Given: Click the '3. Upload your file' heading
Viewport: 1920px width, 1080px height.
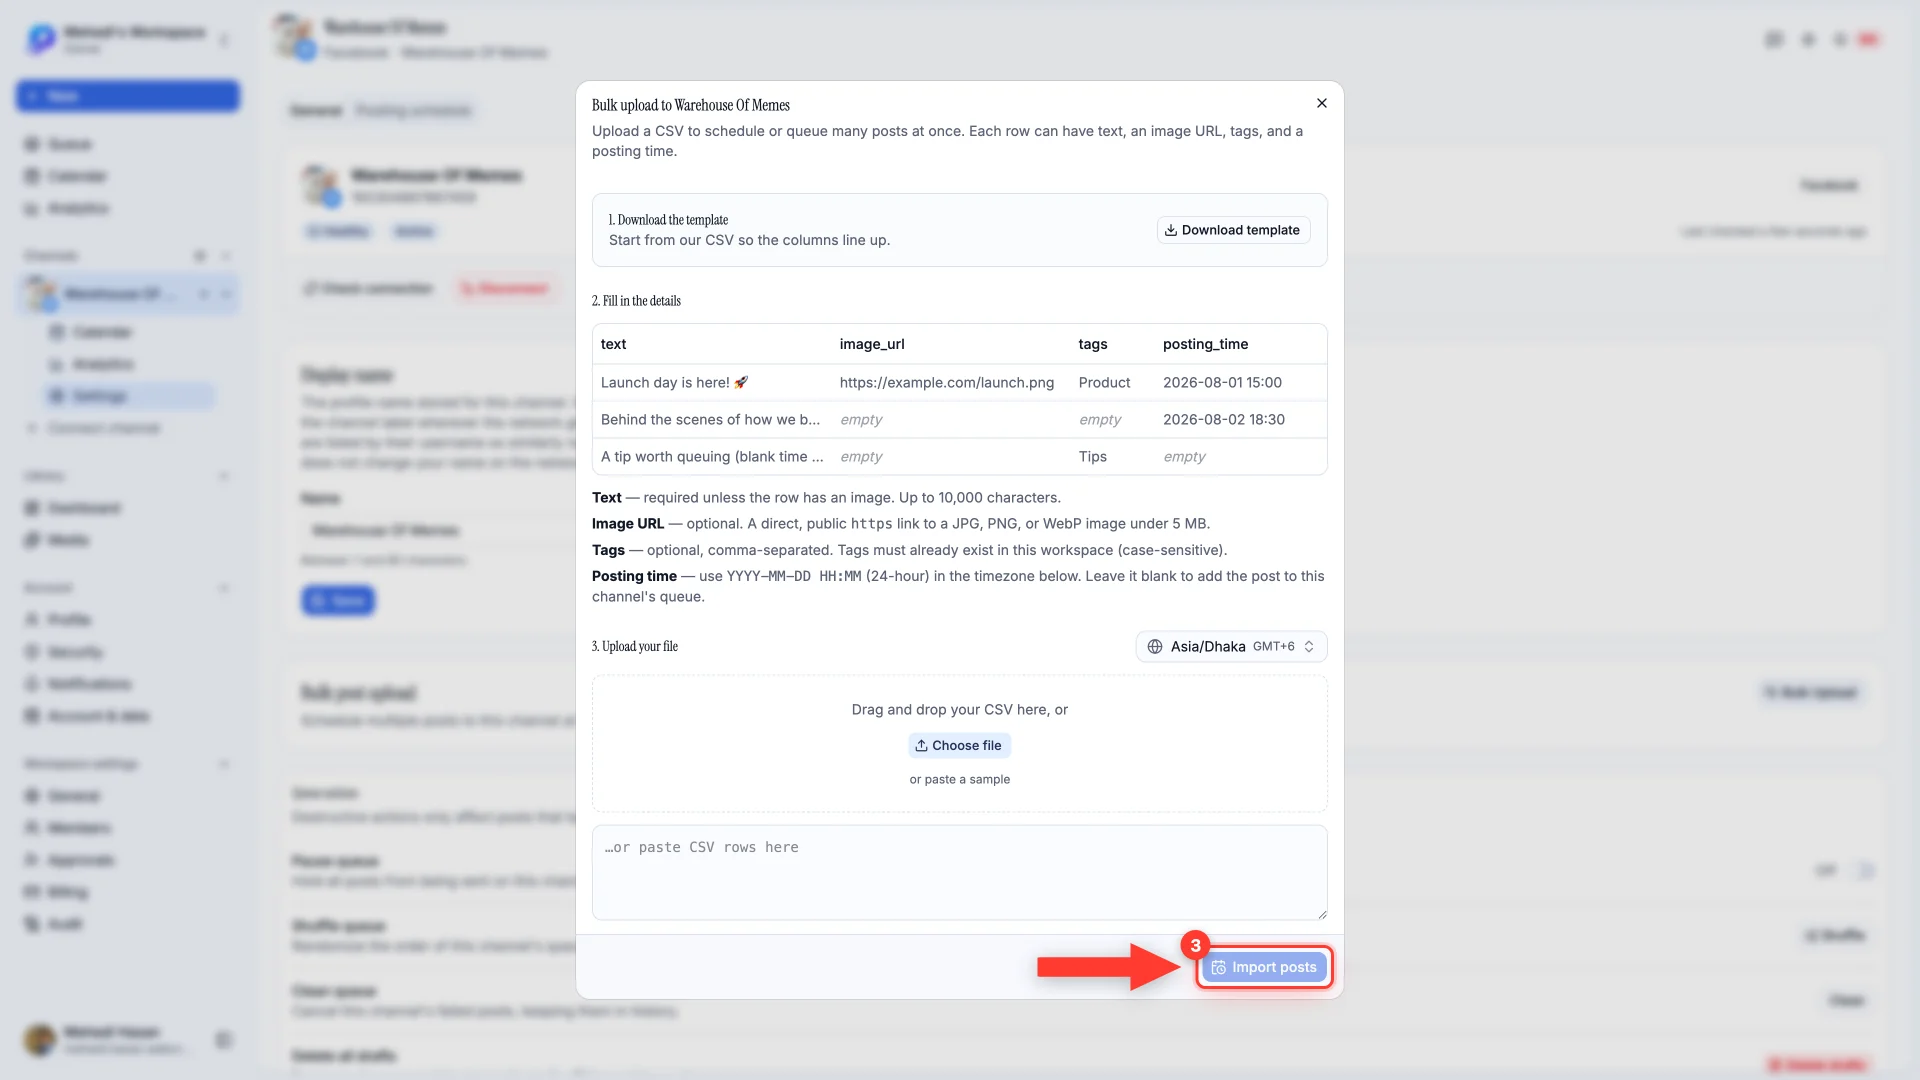Looking at the screenshot, I should [635, 647].
